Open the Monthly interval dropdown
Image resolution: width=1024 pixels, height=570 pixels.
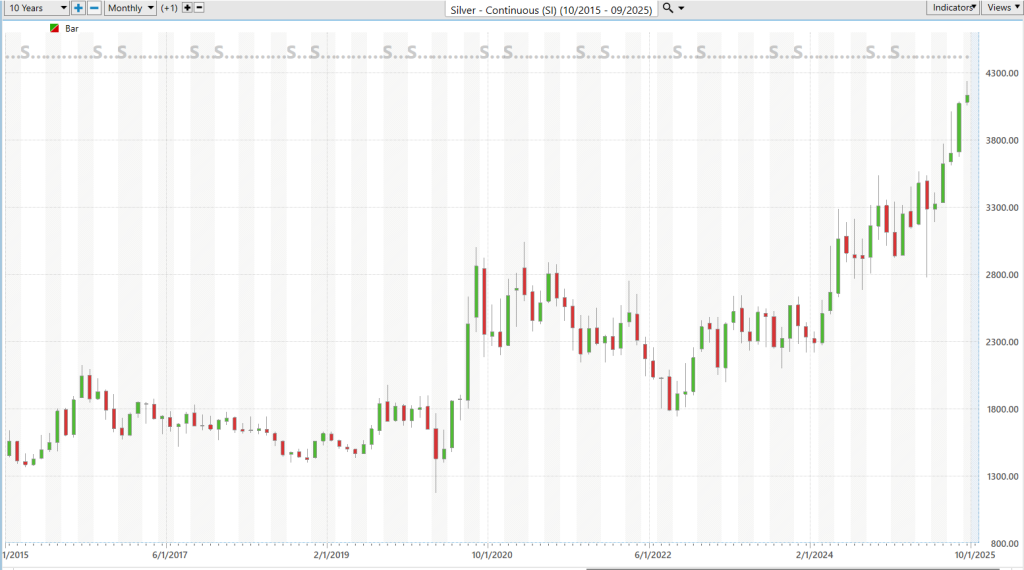(131, 8)
